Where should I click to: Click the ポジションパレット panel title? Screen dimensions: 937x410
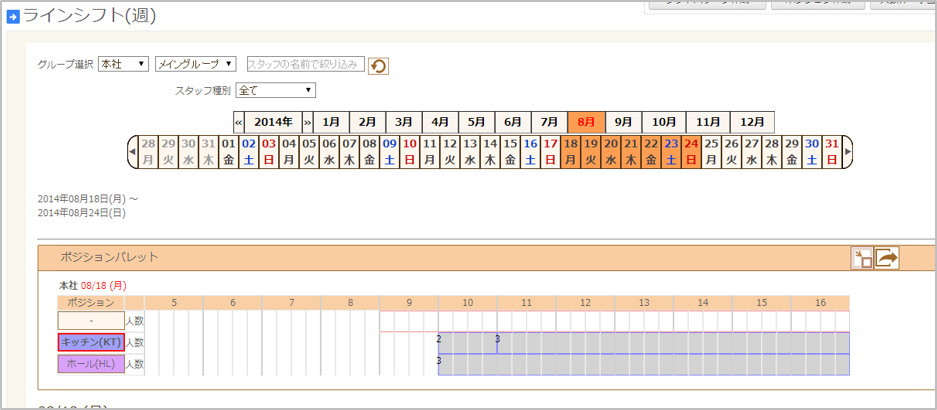tap(109, 258)
